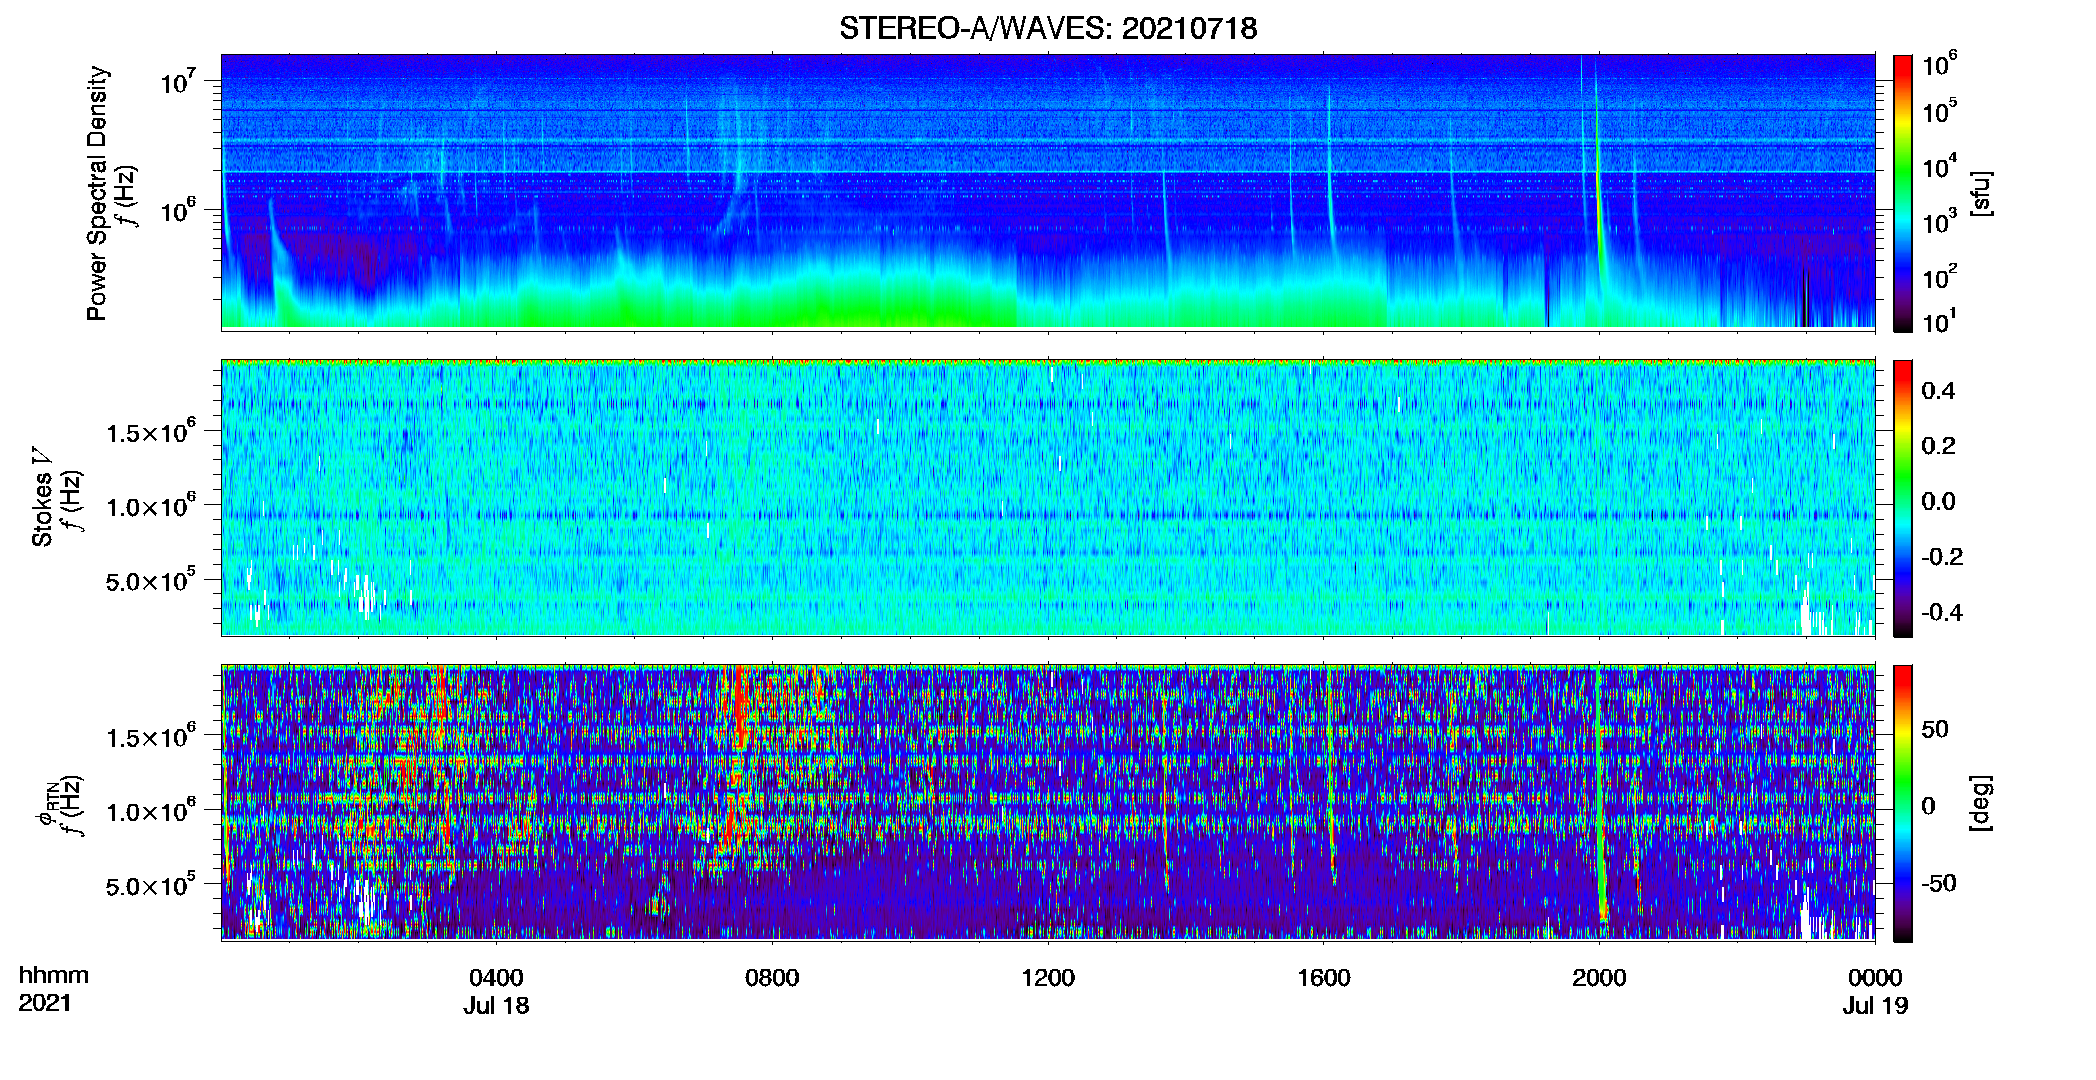Screen dimensions: 2096x1080
Task: Click the -0.4 tick on the Stokes V color bar
Action: coord(1941,612)
